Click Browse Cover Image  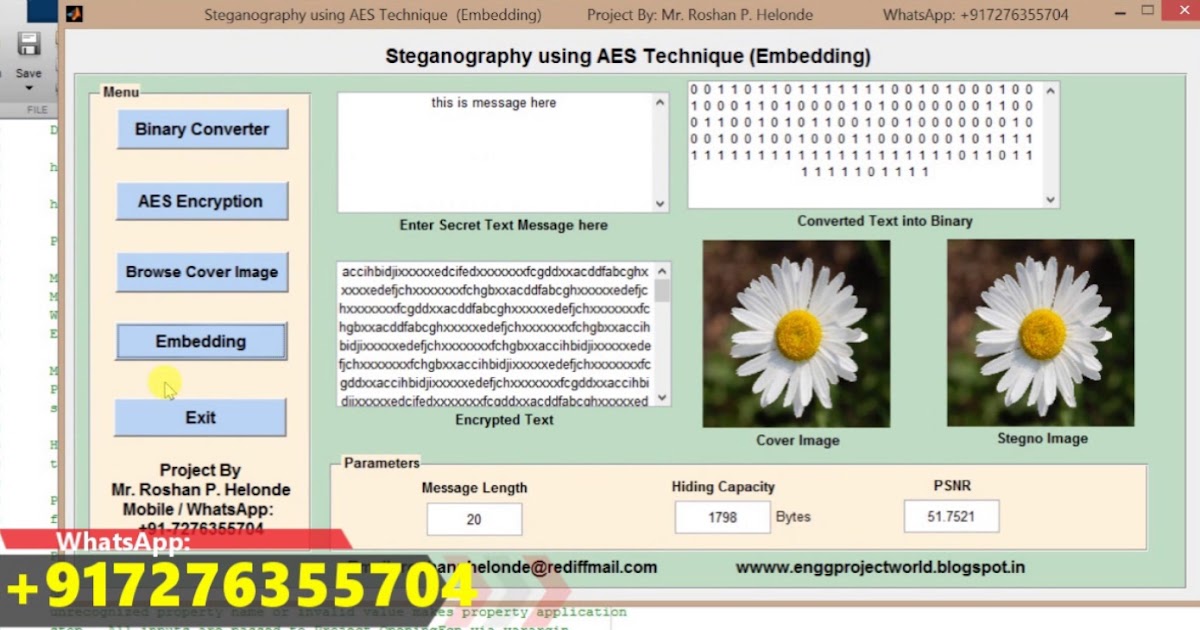tap(201, 271)
